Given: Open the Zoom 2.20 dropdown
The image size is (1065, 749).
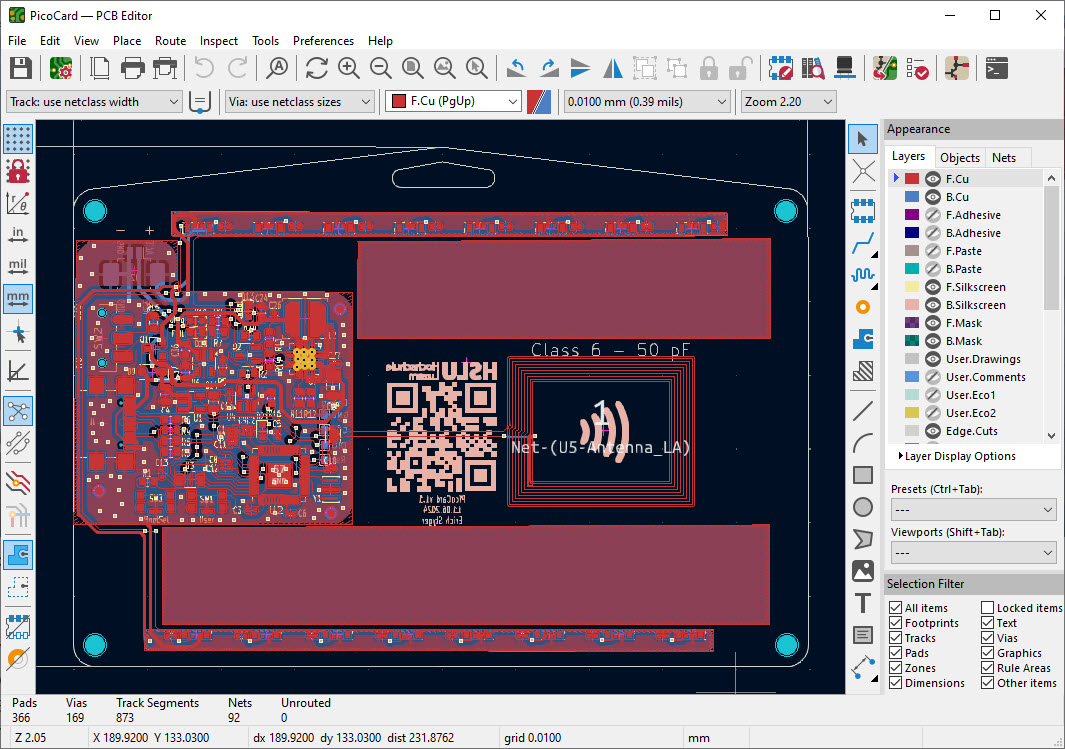Looking at the screenshot, I should [788, 102].
